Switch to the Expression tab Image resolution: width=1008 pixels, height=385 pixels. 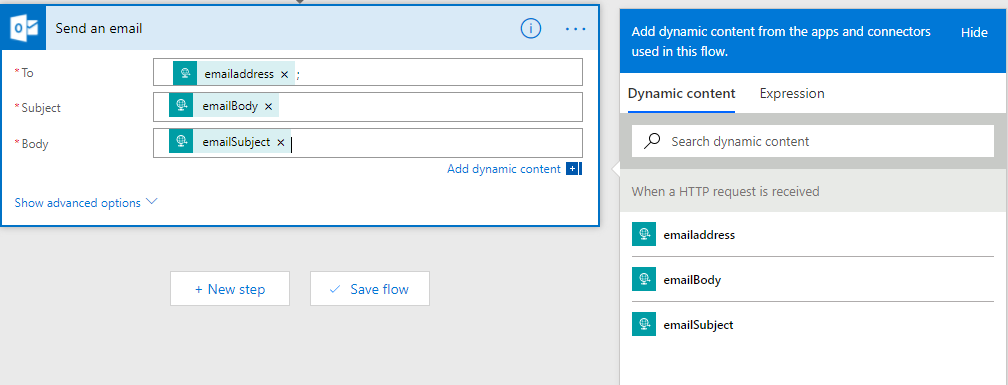791,94
